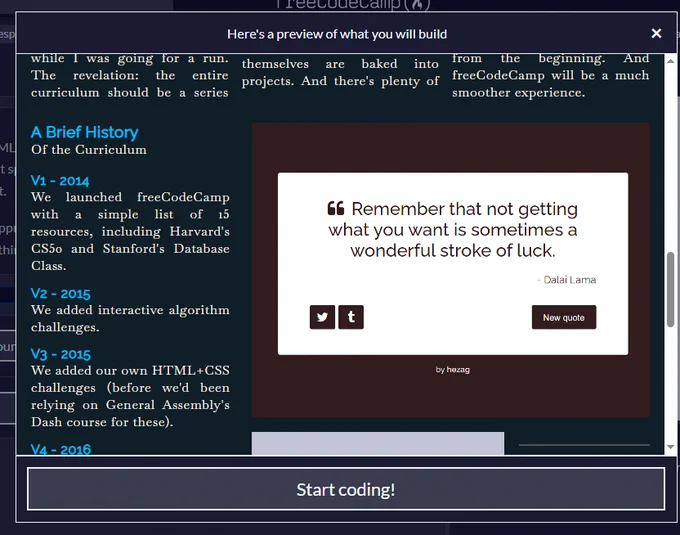Click the "We added interactive algorithm challenges" paragraph

(x=130, y=318)
